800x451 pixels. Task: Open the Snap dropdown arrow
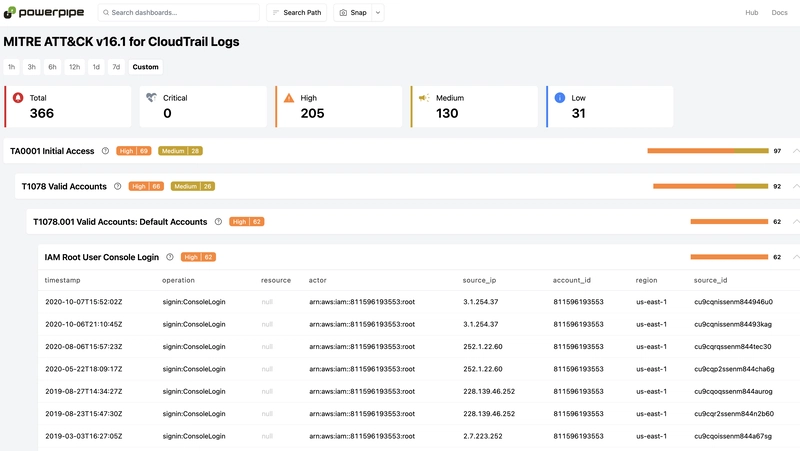tap(378, 13)
